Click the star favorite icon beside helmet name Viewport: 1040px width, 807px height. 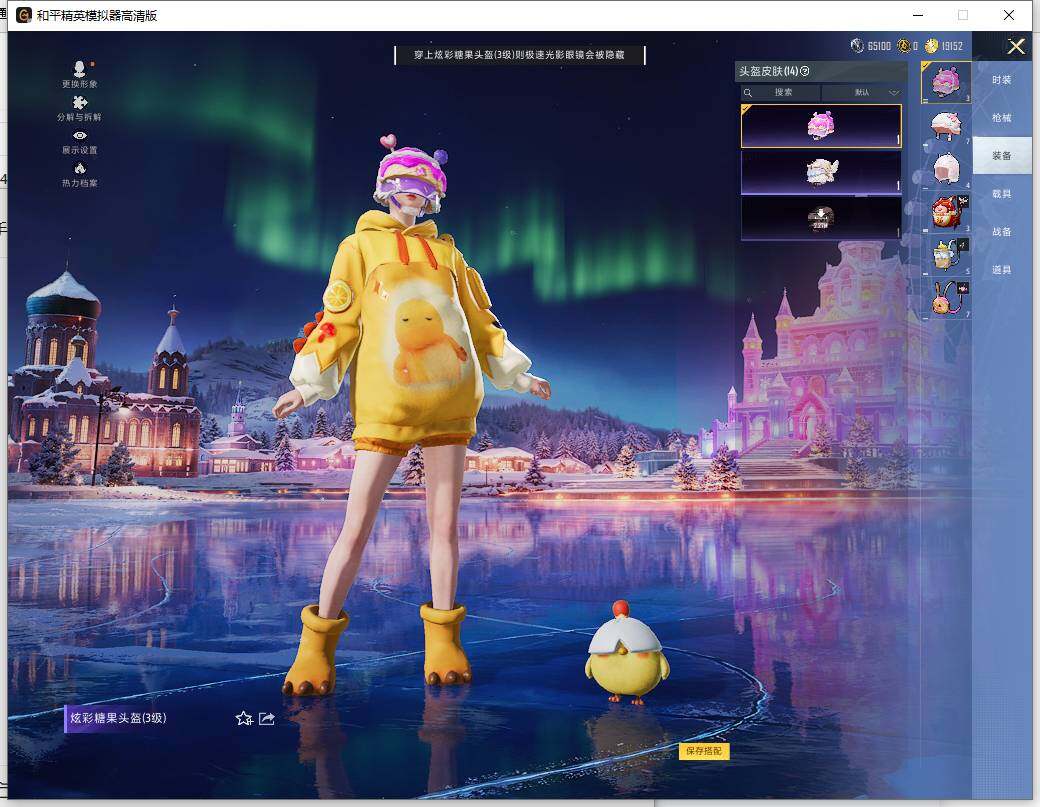point(244,719)
